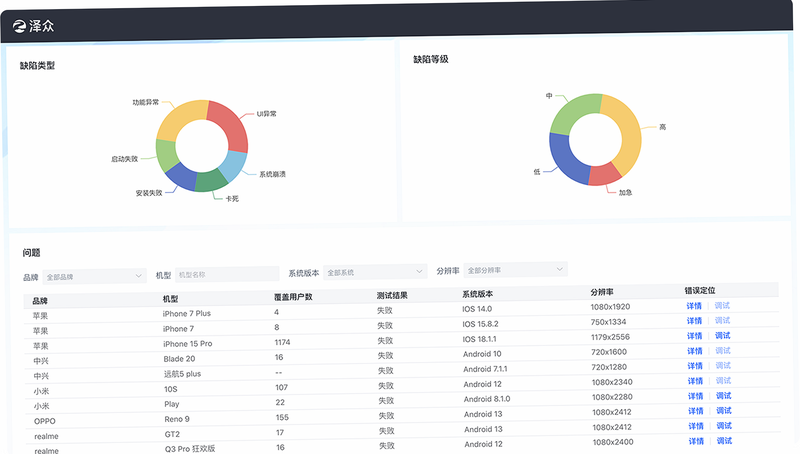Click 调试 for Q3 Pro 狂欢版 row
The height and width of the screenshot is (454, 800).
(724, 441)
